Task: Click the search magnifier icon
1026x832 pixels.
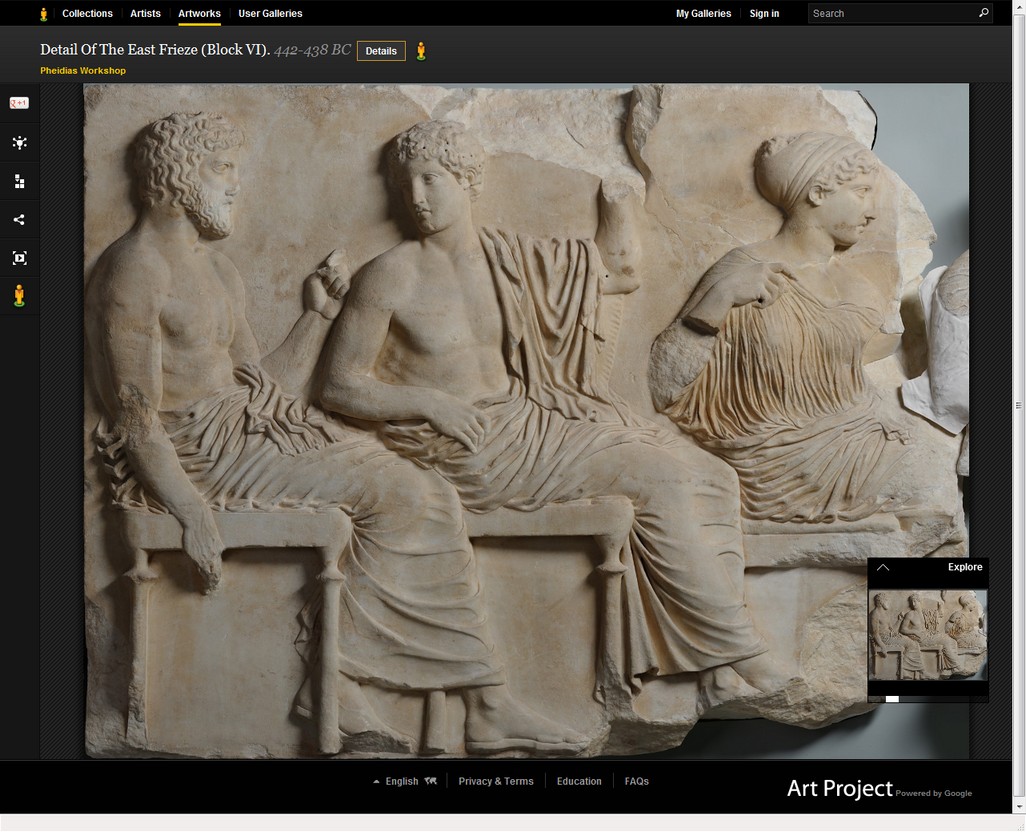Action: 983,13
